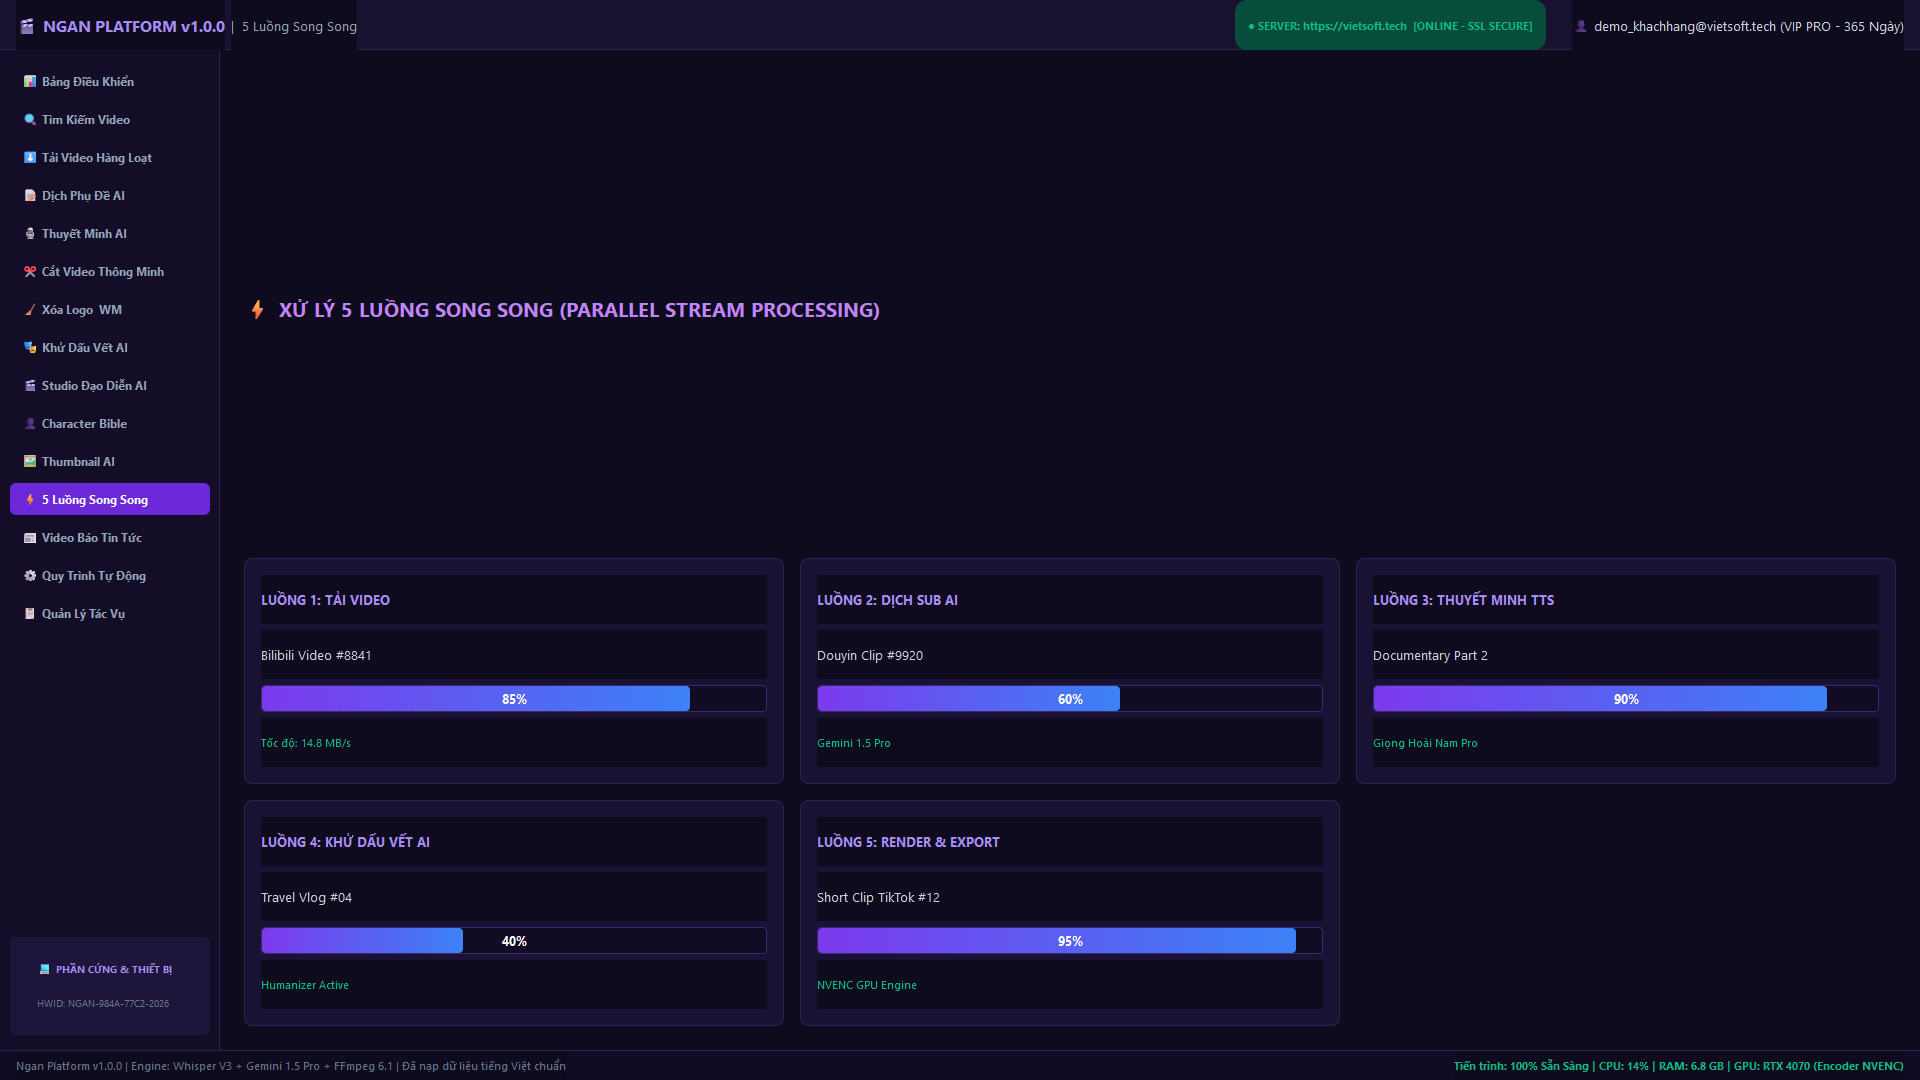Screen dimensions: 1920x1080
Task: Click the Bilibili Video #8841 entry
Action: click(x=316, y=656)
